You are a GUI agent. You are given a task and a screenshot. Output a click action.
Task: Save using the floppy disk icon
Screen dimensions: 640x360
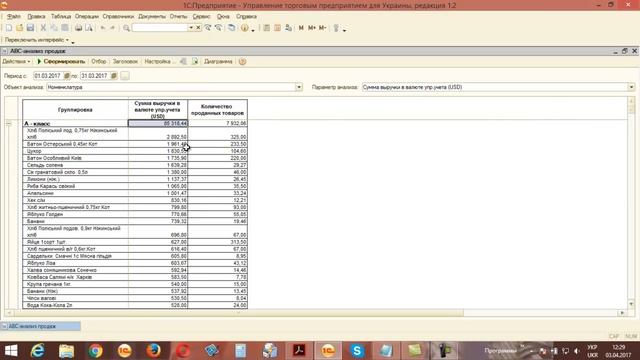(x=30, y=28)
